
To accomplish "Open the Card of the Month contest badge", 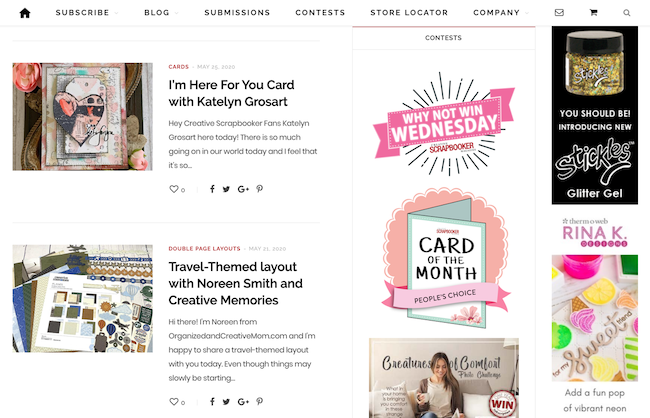I will tap(446, 258).
